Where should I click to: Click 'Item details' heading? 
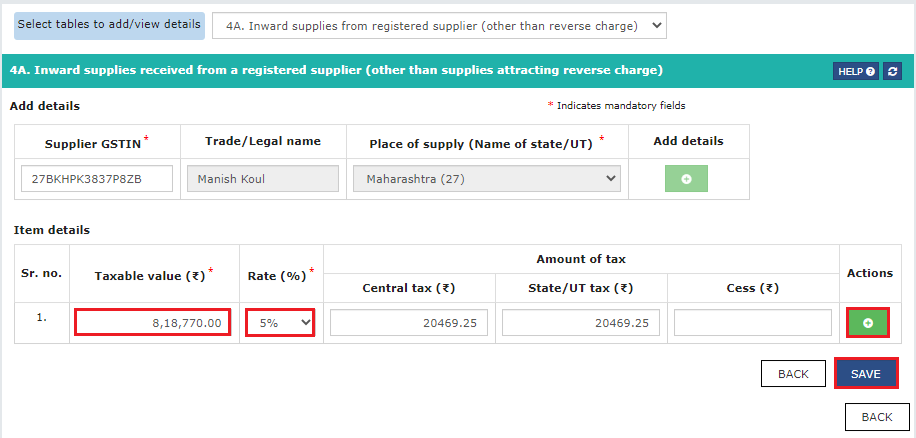coord(52,230)
